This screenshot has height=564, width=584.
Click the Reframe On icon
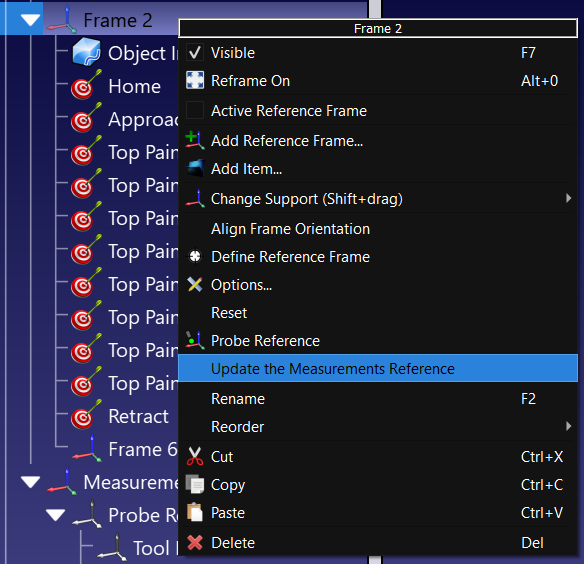point(195,80)
